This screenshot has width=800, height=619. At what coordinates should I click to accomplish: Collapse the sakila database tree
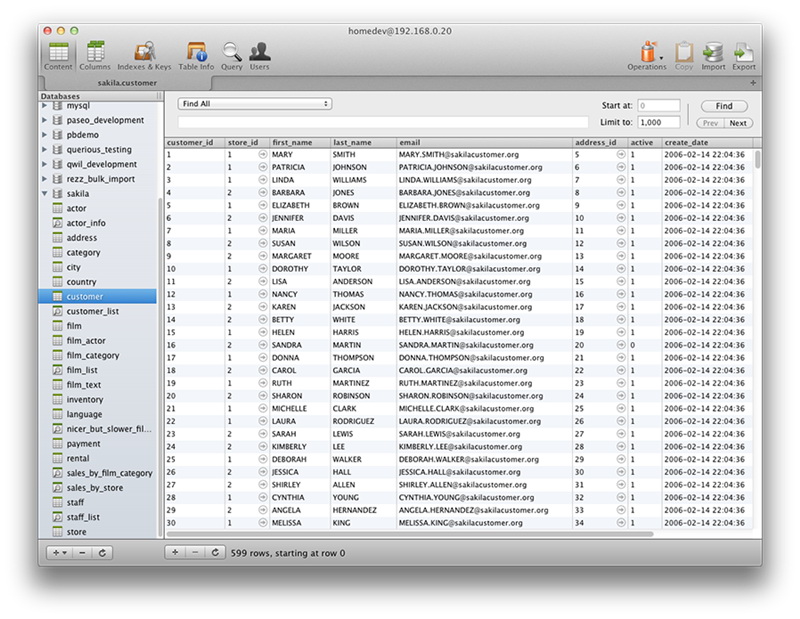[x=44, y=193]
